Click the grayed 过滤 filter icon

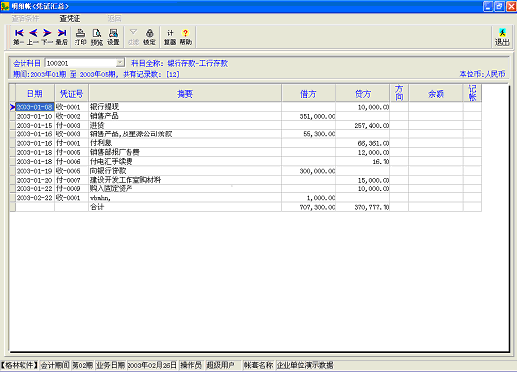133,37
